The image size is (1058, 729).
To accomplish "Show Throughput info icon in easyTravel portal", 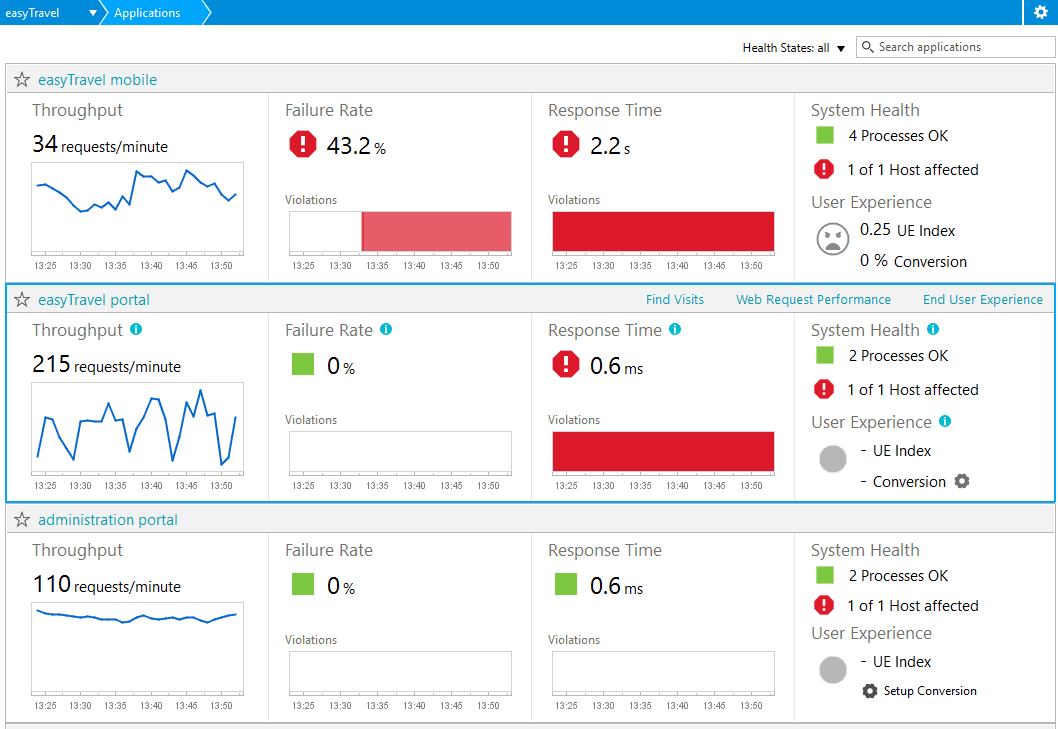I will click(x=136, y=329).
